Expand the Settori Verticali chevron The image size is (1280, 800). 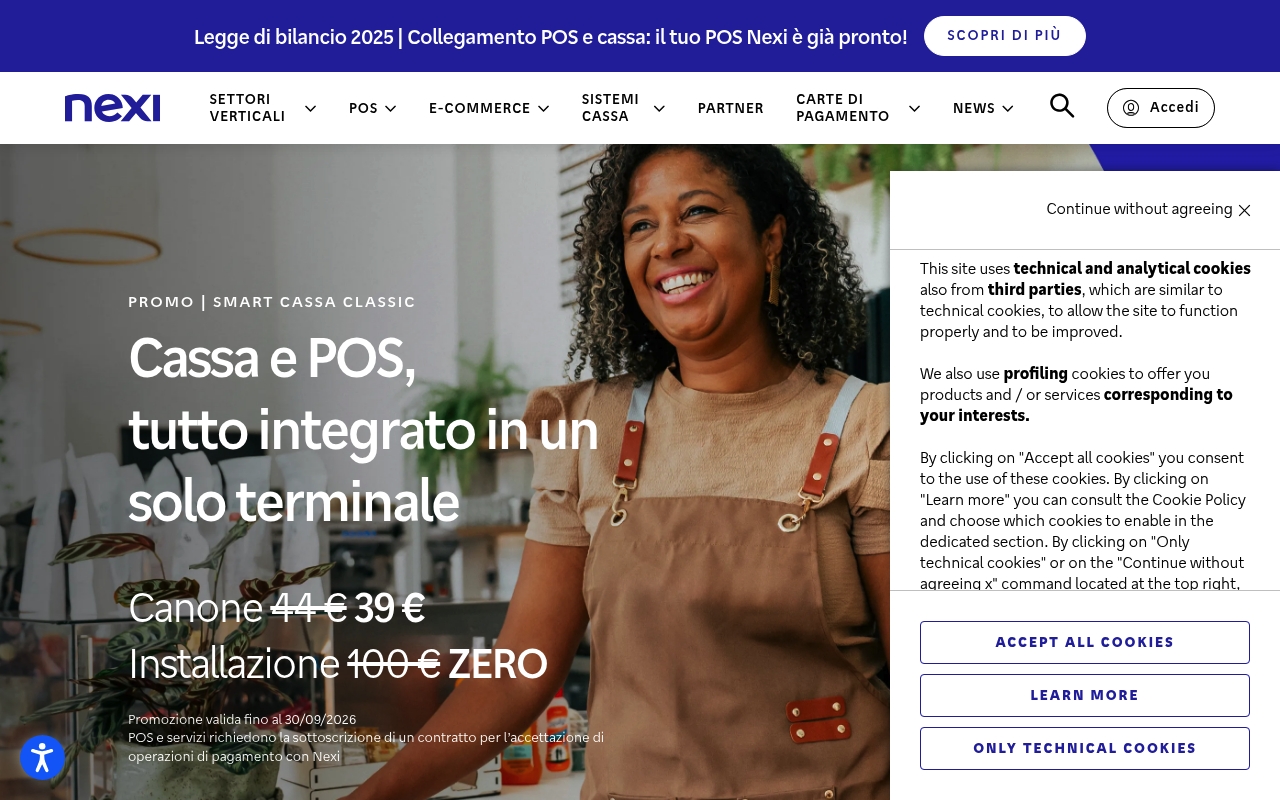tap(310, 108)
